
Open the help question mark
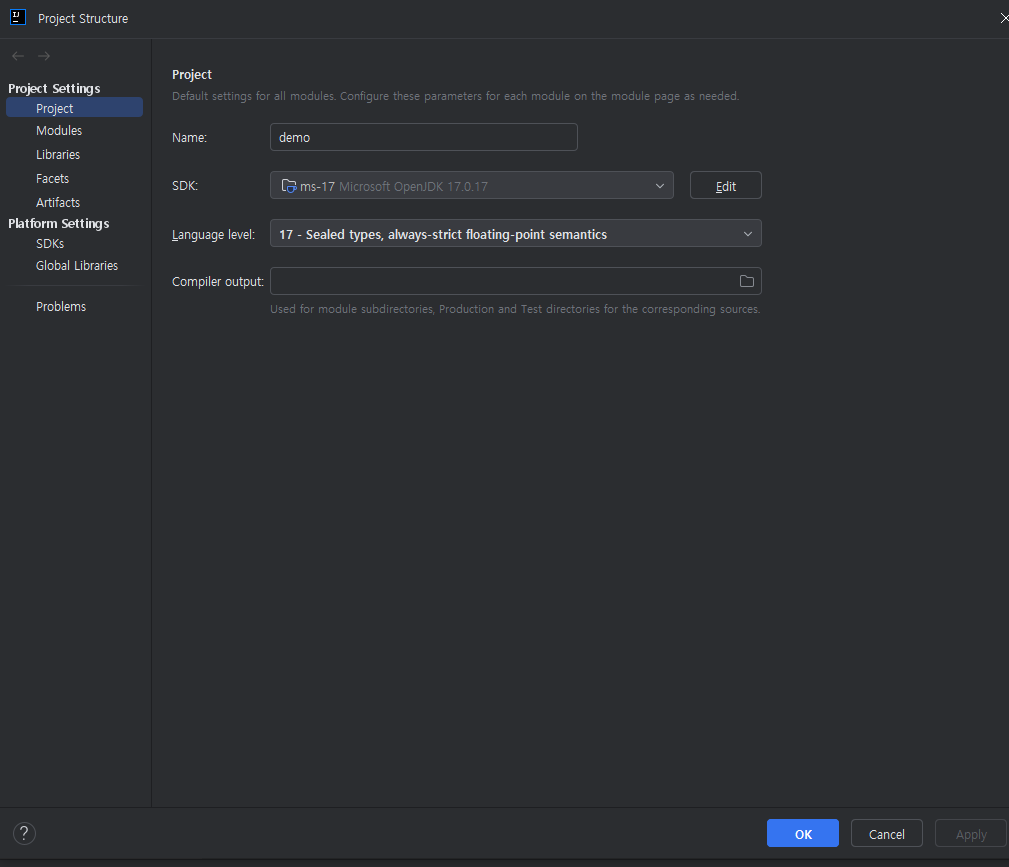[24, 834]
